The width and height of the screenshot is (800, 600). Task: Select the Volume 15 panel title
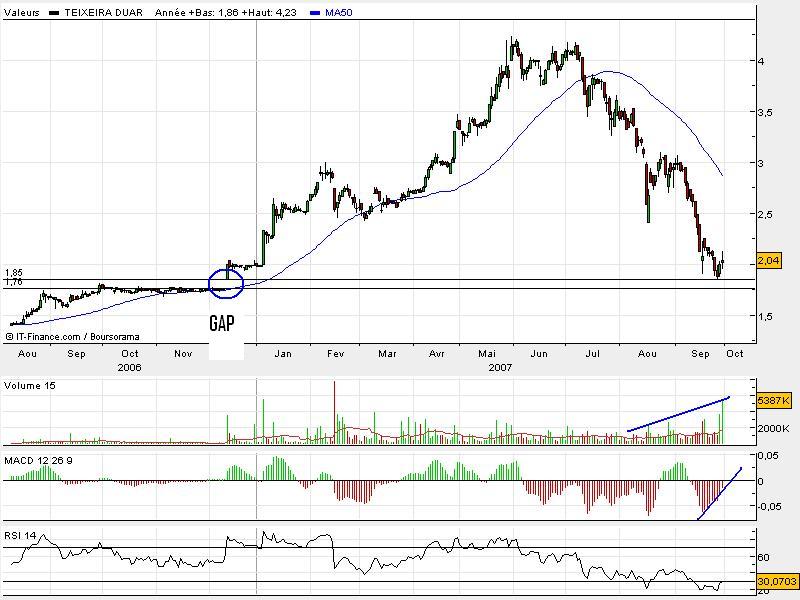tap(30, 386)
